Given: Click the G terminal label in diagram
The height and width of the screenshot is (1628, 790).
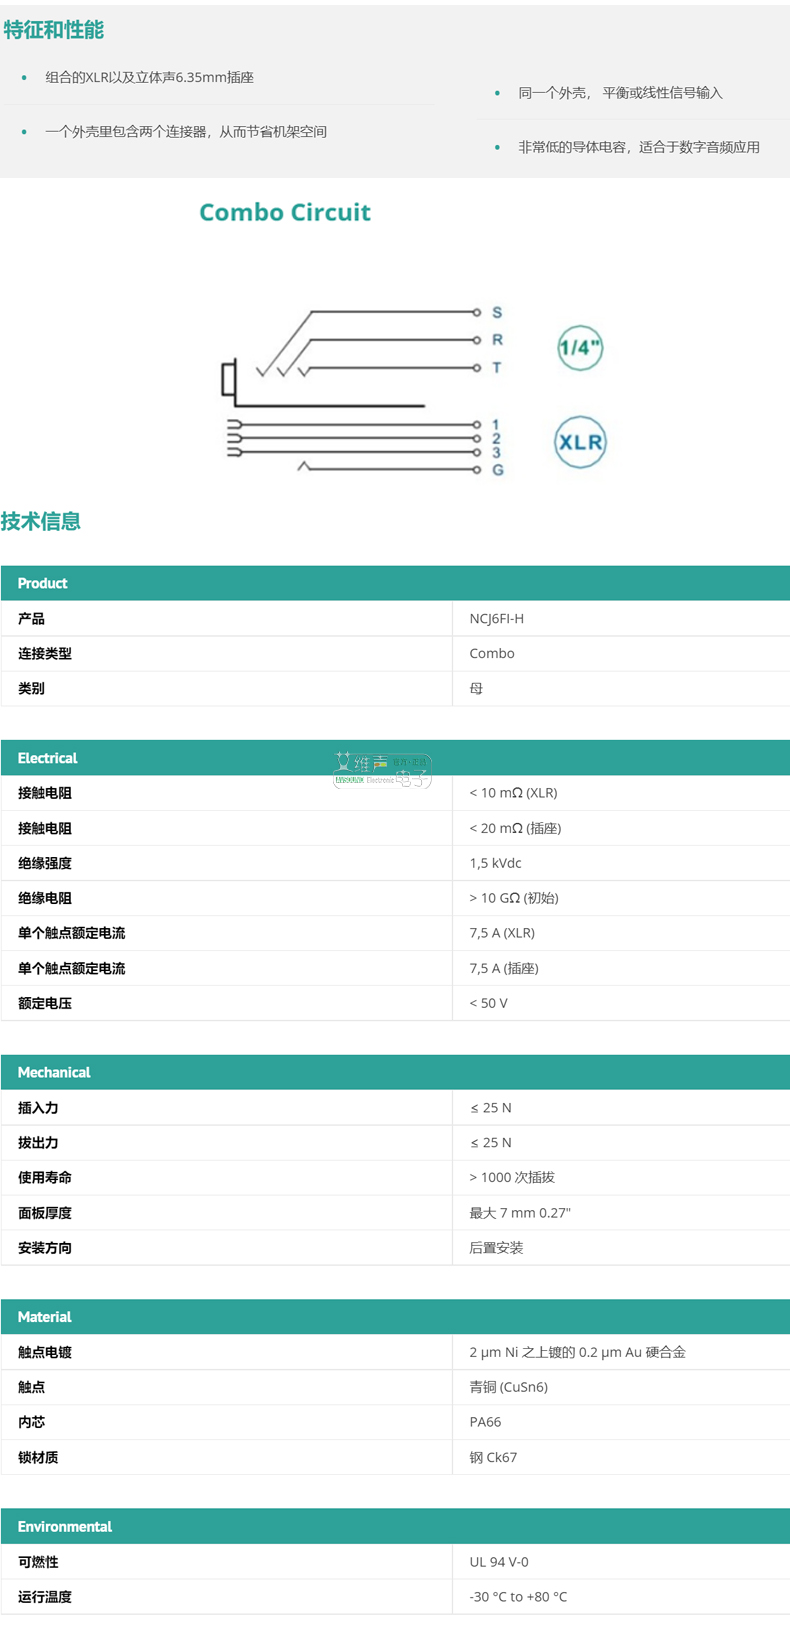Looking at the screenshot, I should pyautogui.click(x=497, y=470).
